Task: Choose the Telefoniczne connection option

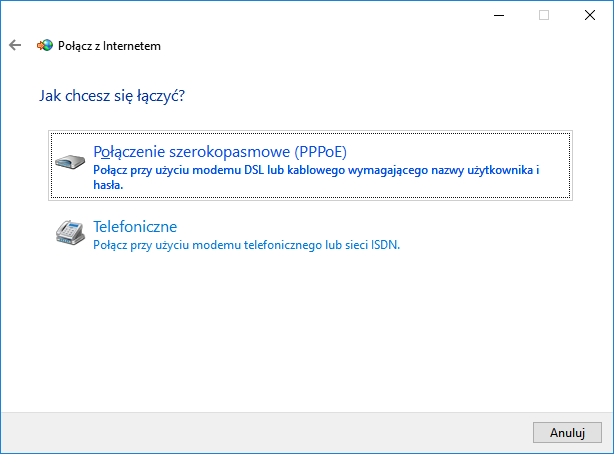Action: point(134,226)
